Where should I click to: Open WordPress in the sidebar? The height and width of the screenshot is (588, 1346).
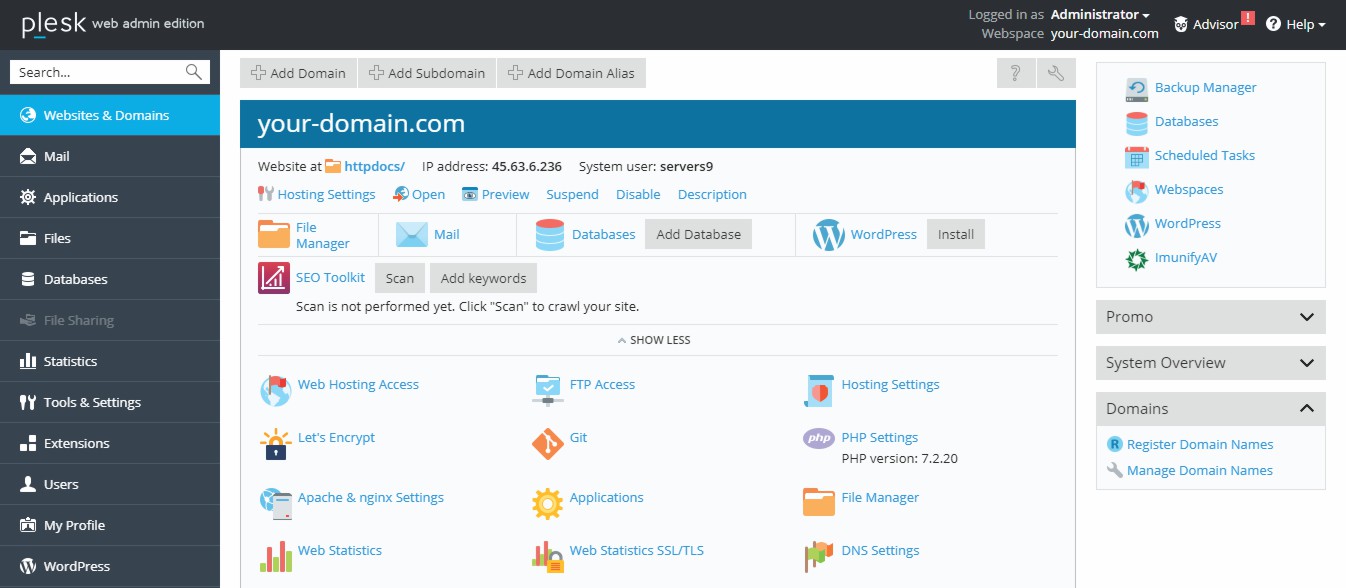point(110,566)
